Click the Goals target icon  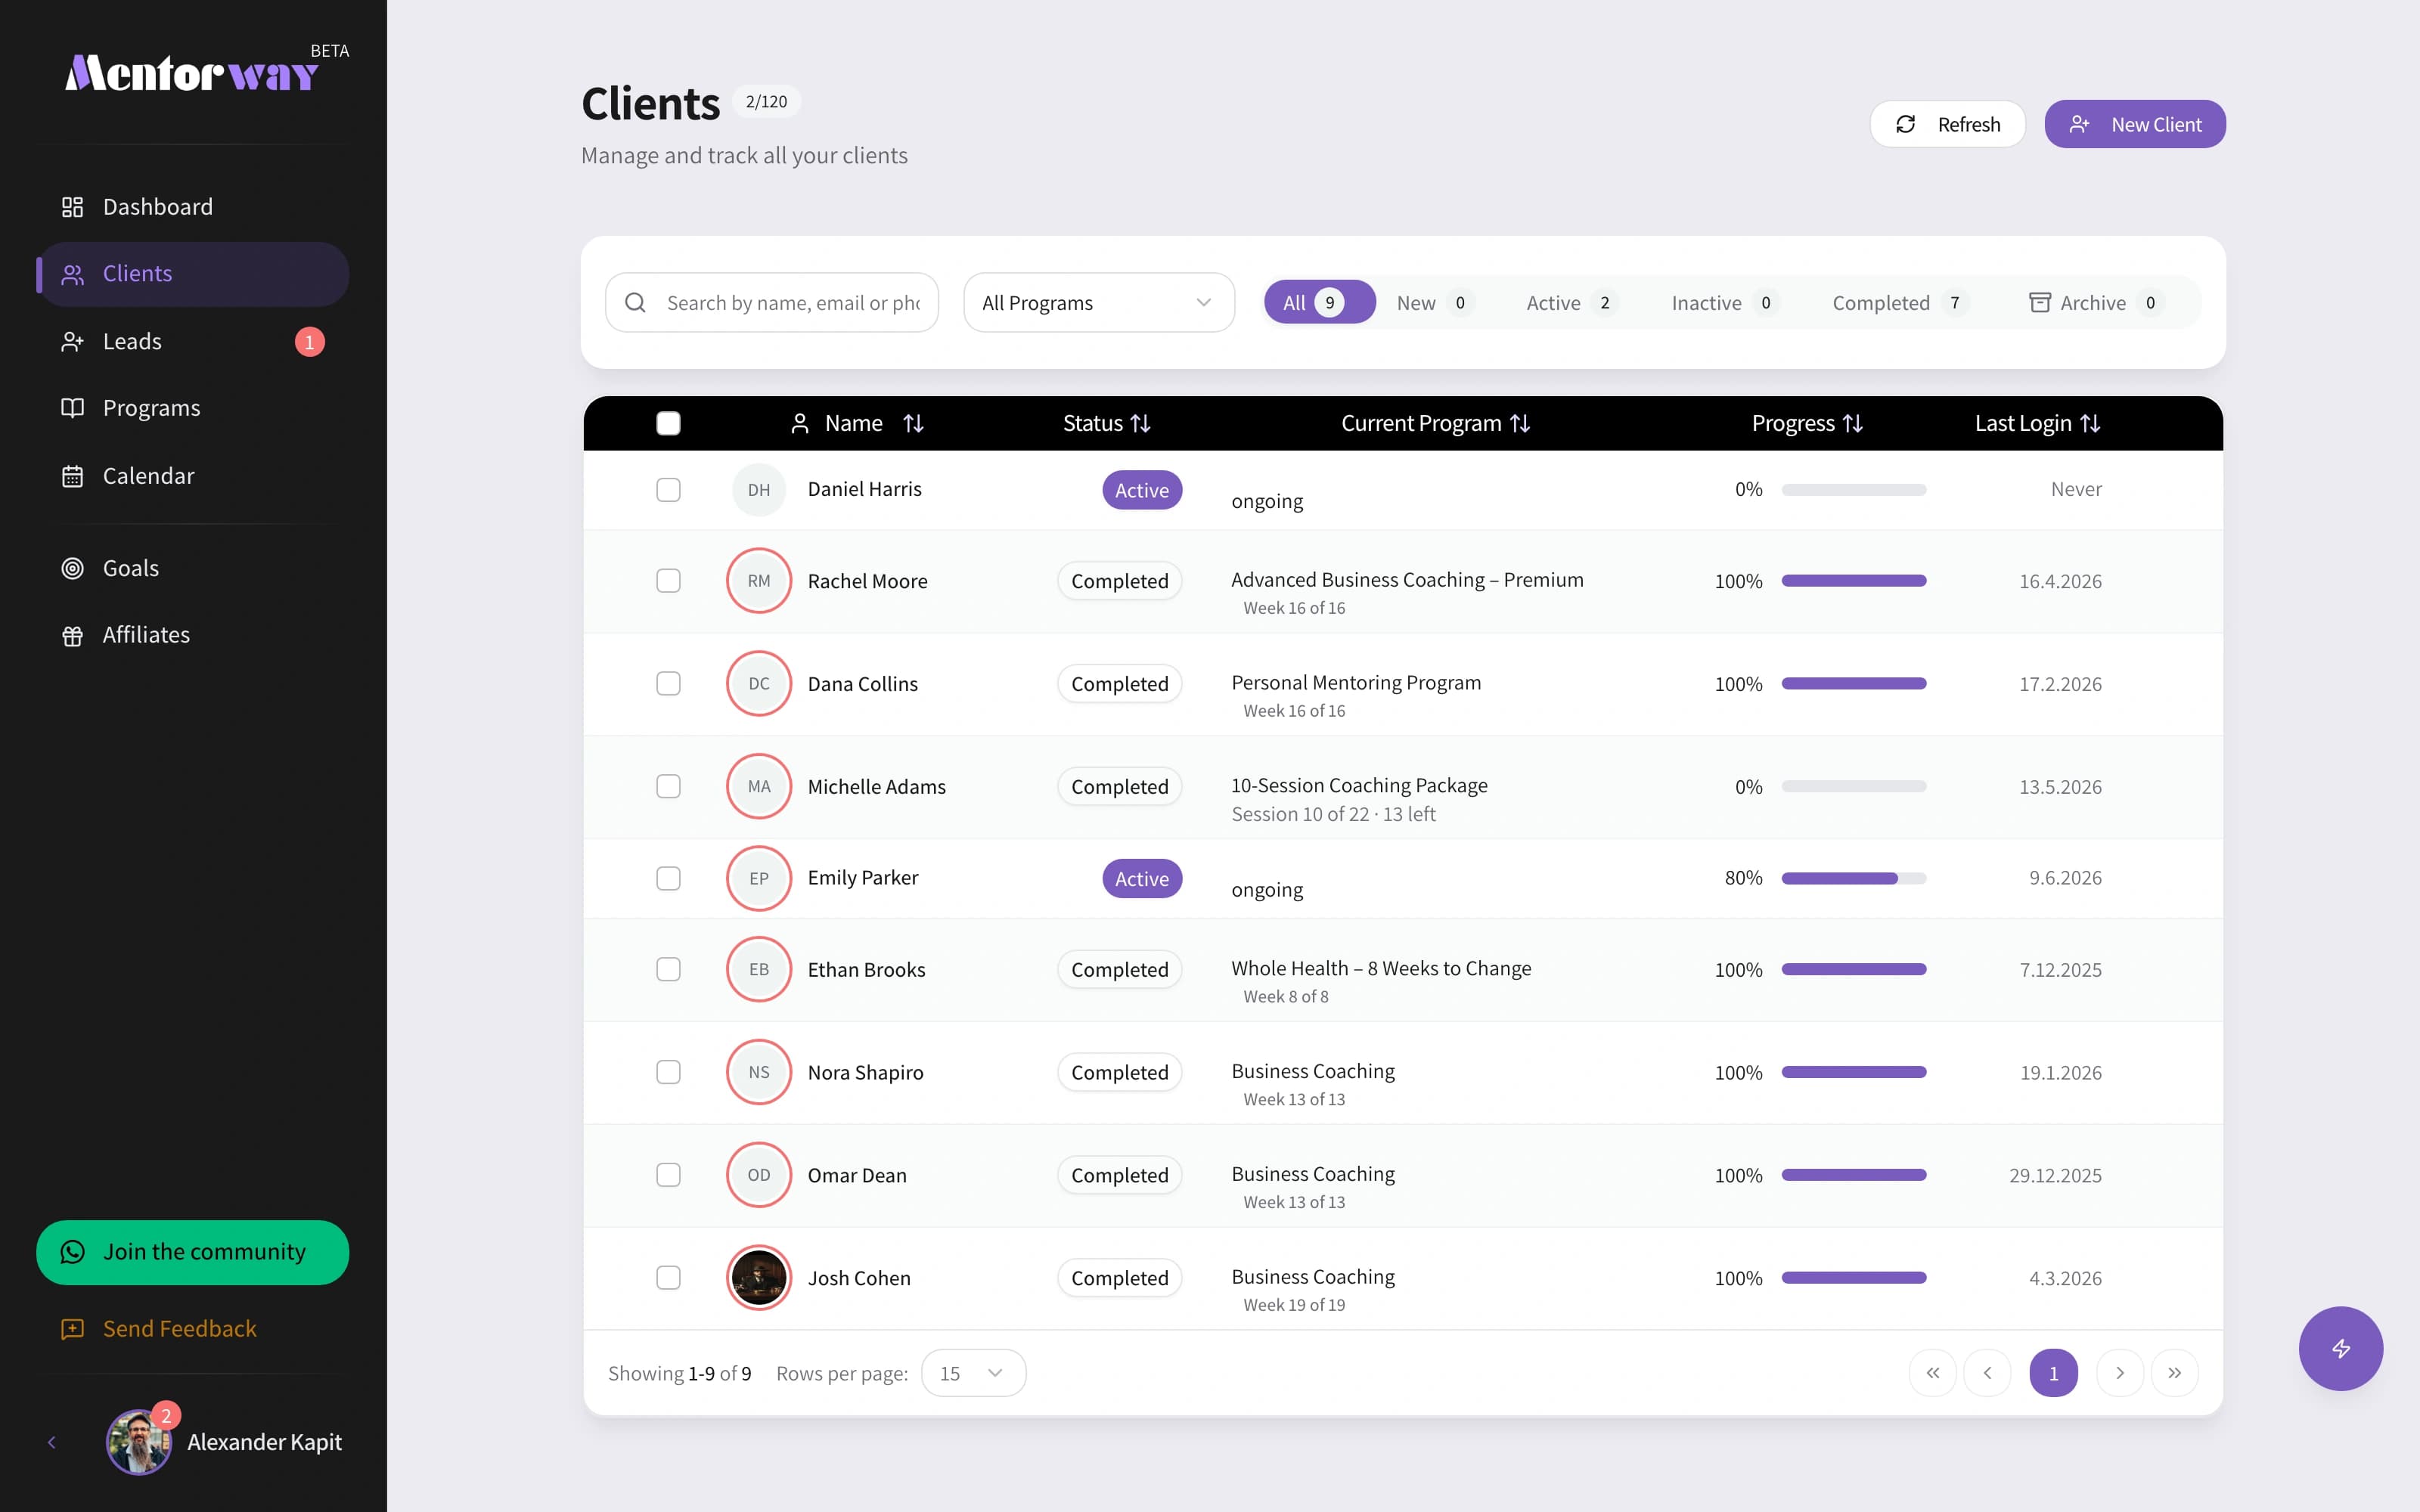72,568
